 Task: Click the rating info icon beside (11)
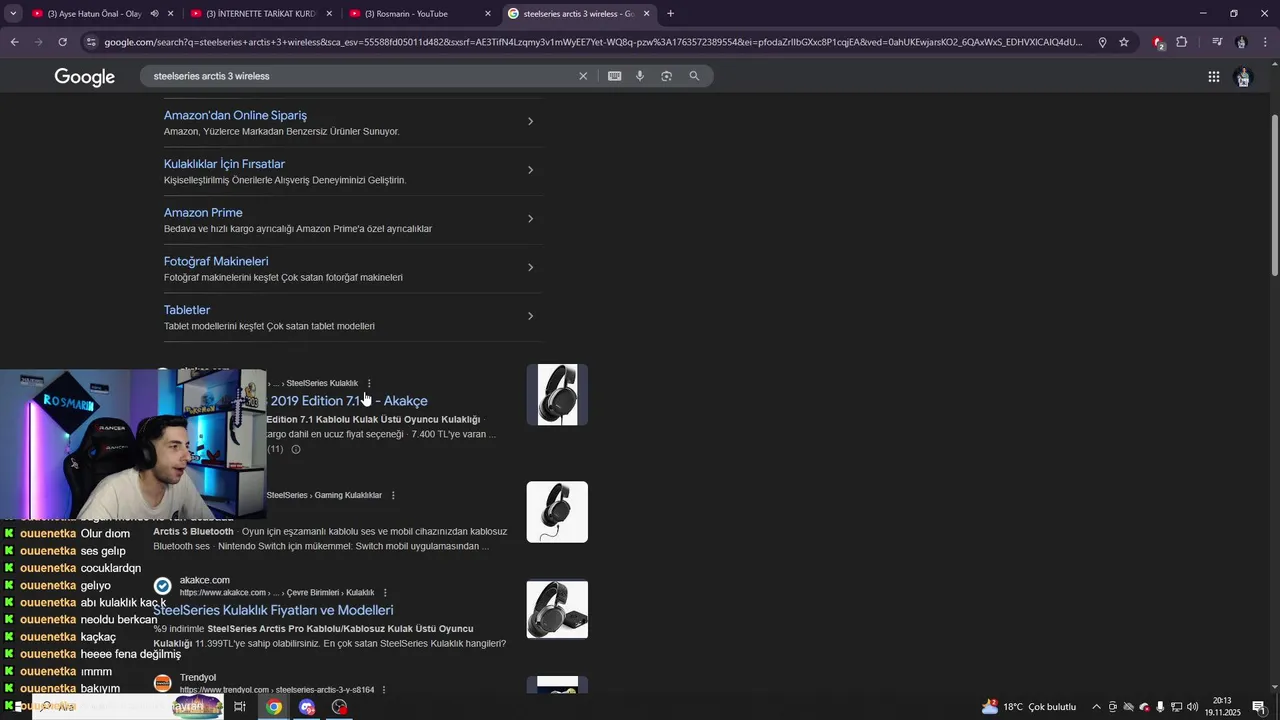[x=295, y=449]
